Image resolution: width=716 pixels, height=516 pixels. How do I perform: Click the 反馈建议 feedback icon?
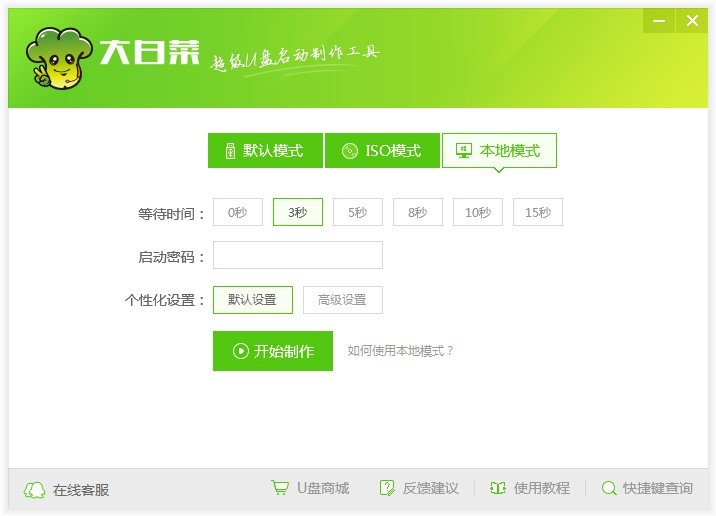pyautogui.click(x=387, y=488)
